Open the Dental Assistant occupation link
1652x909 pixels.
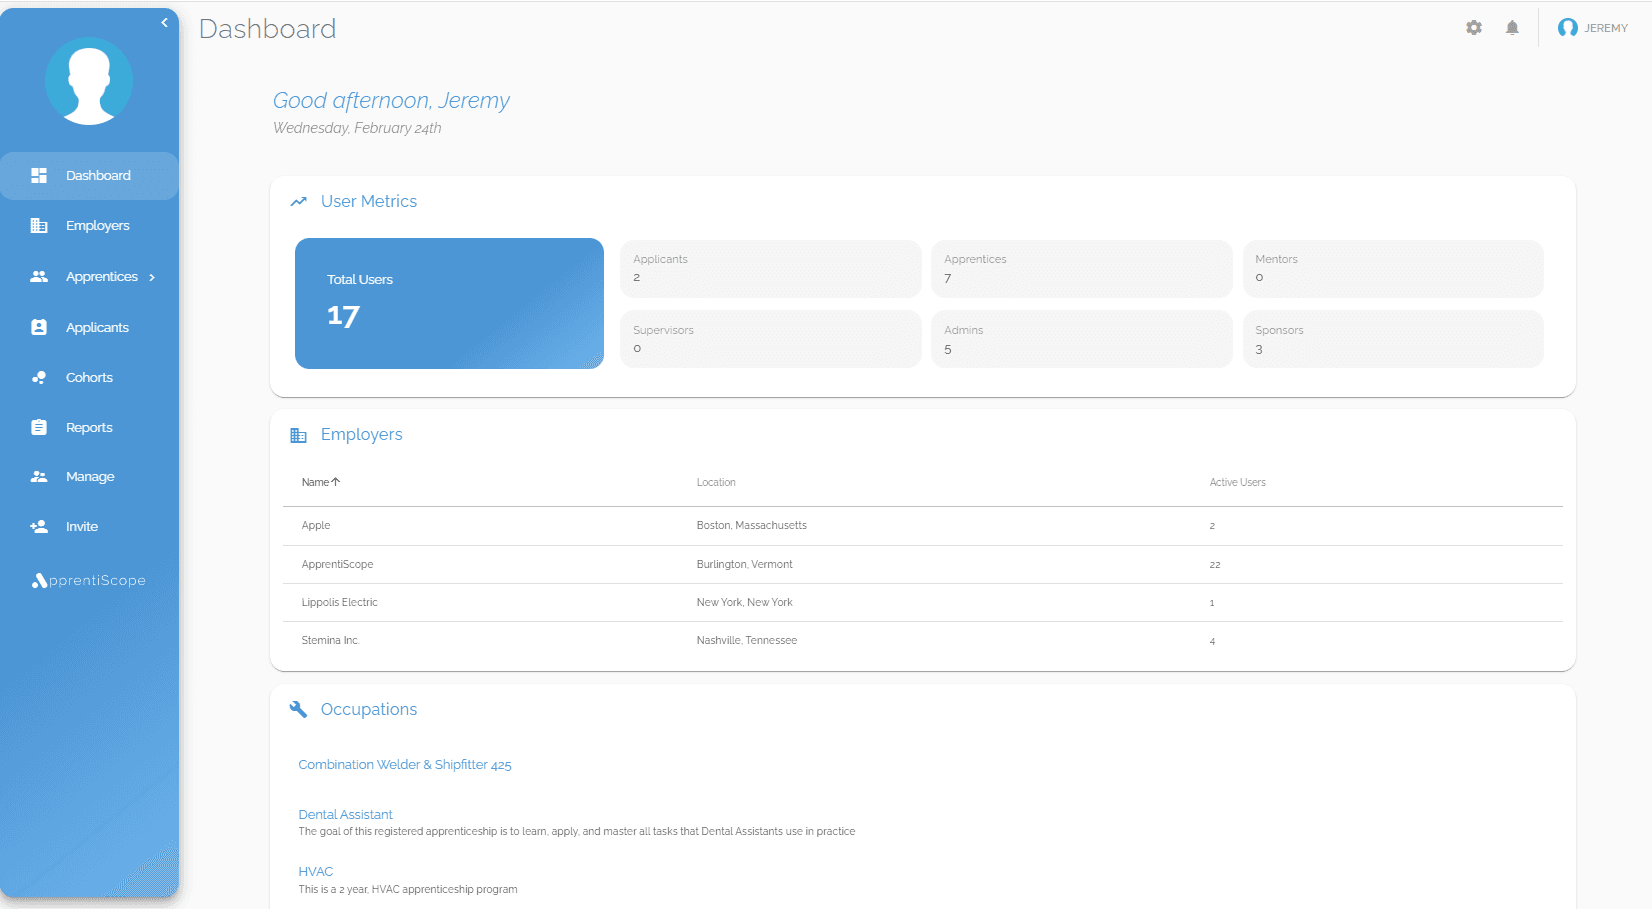click(345, 814)
